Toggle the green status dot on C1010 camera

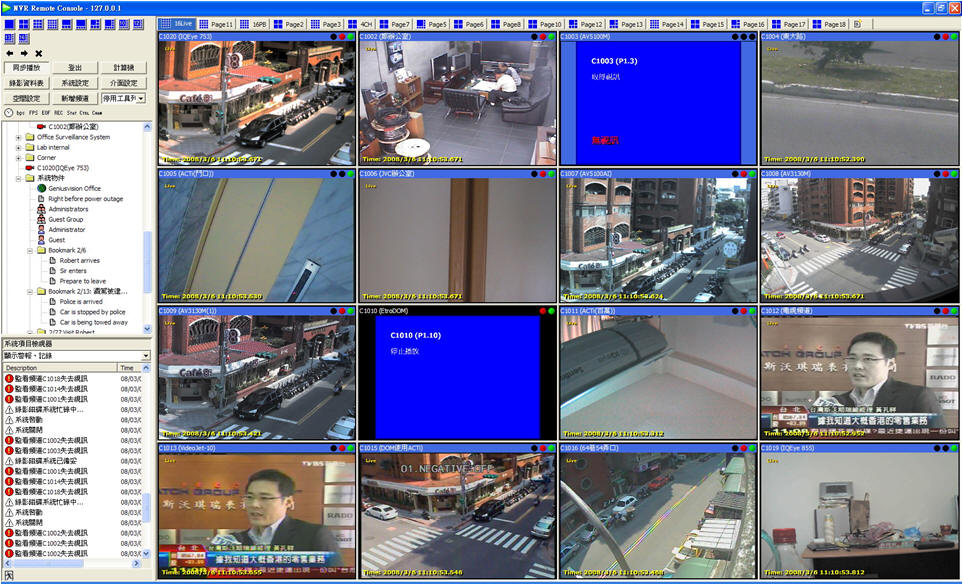click(551, 312)
